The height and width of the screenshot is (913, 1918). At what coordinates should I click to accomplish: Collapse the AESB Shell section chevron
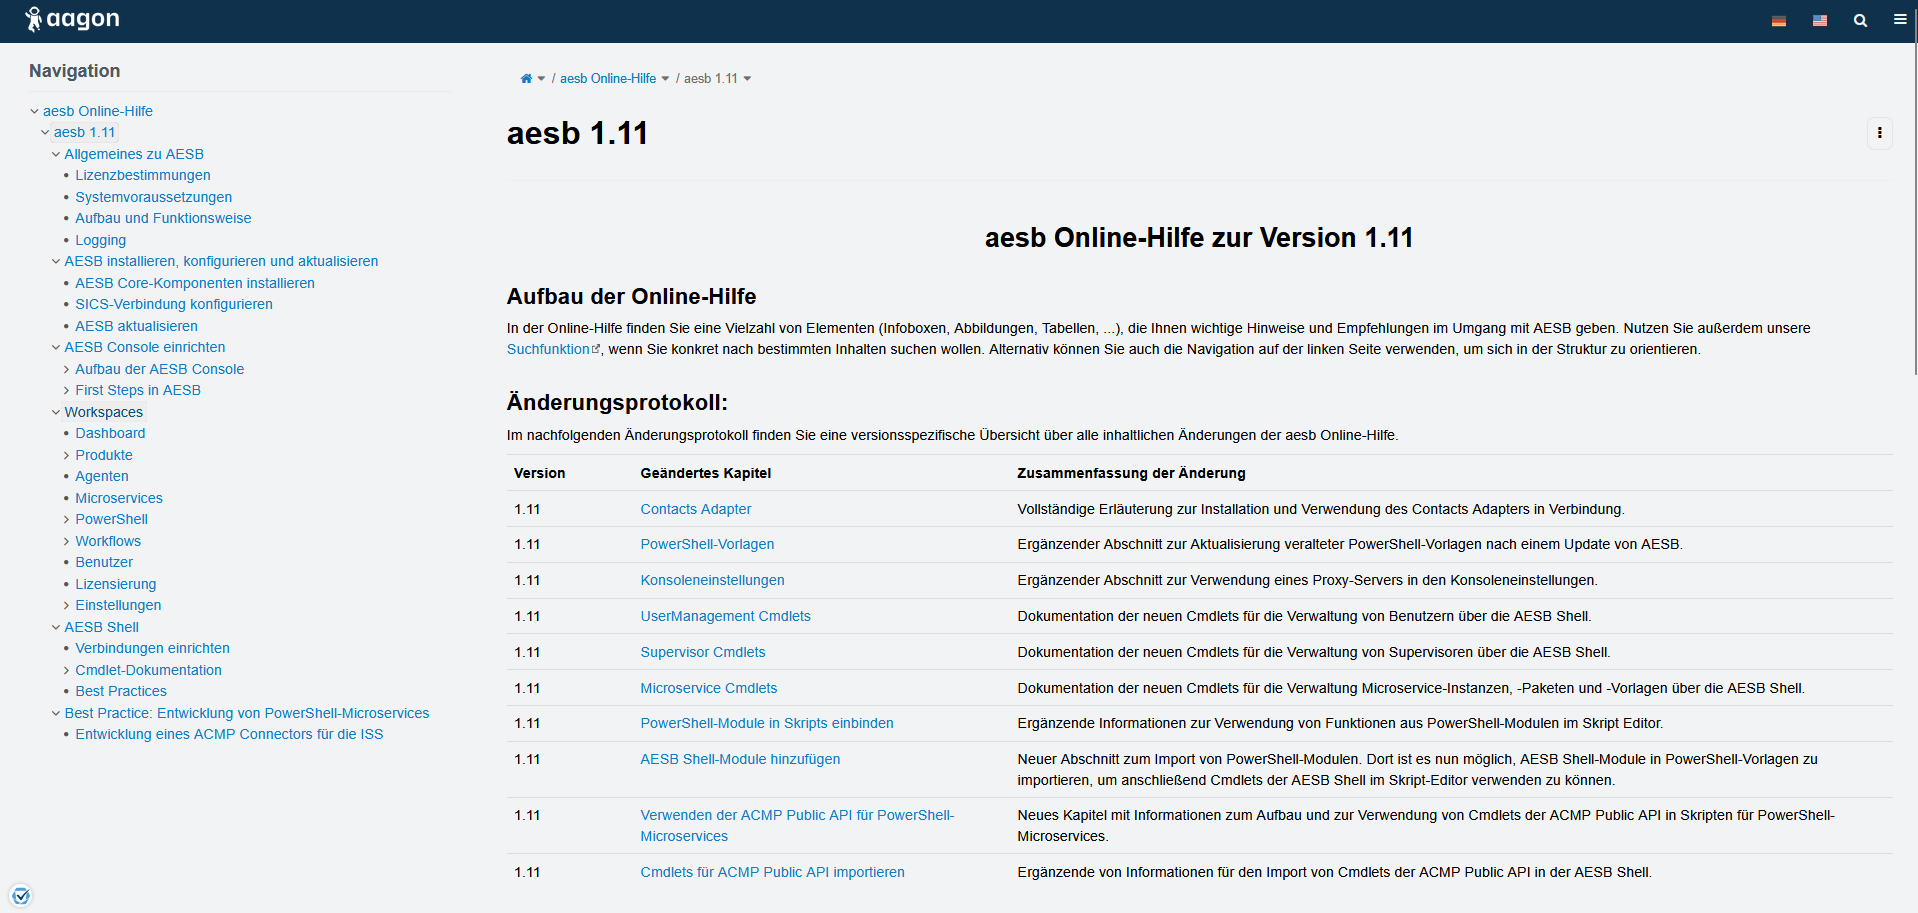click(56, 627)
